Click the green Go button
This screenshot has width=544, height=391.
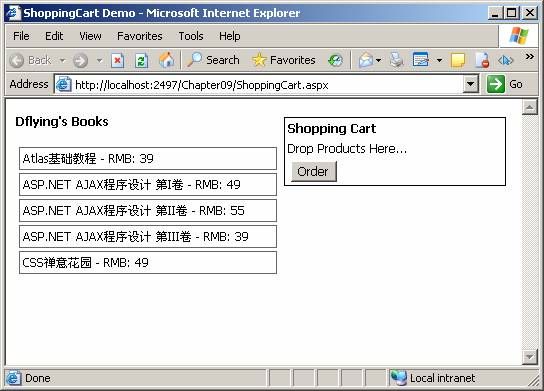pyautogui.click(x=505, y=84)
